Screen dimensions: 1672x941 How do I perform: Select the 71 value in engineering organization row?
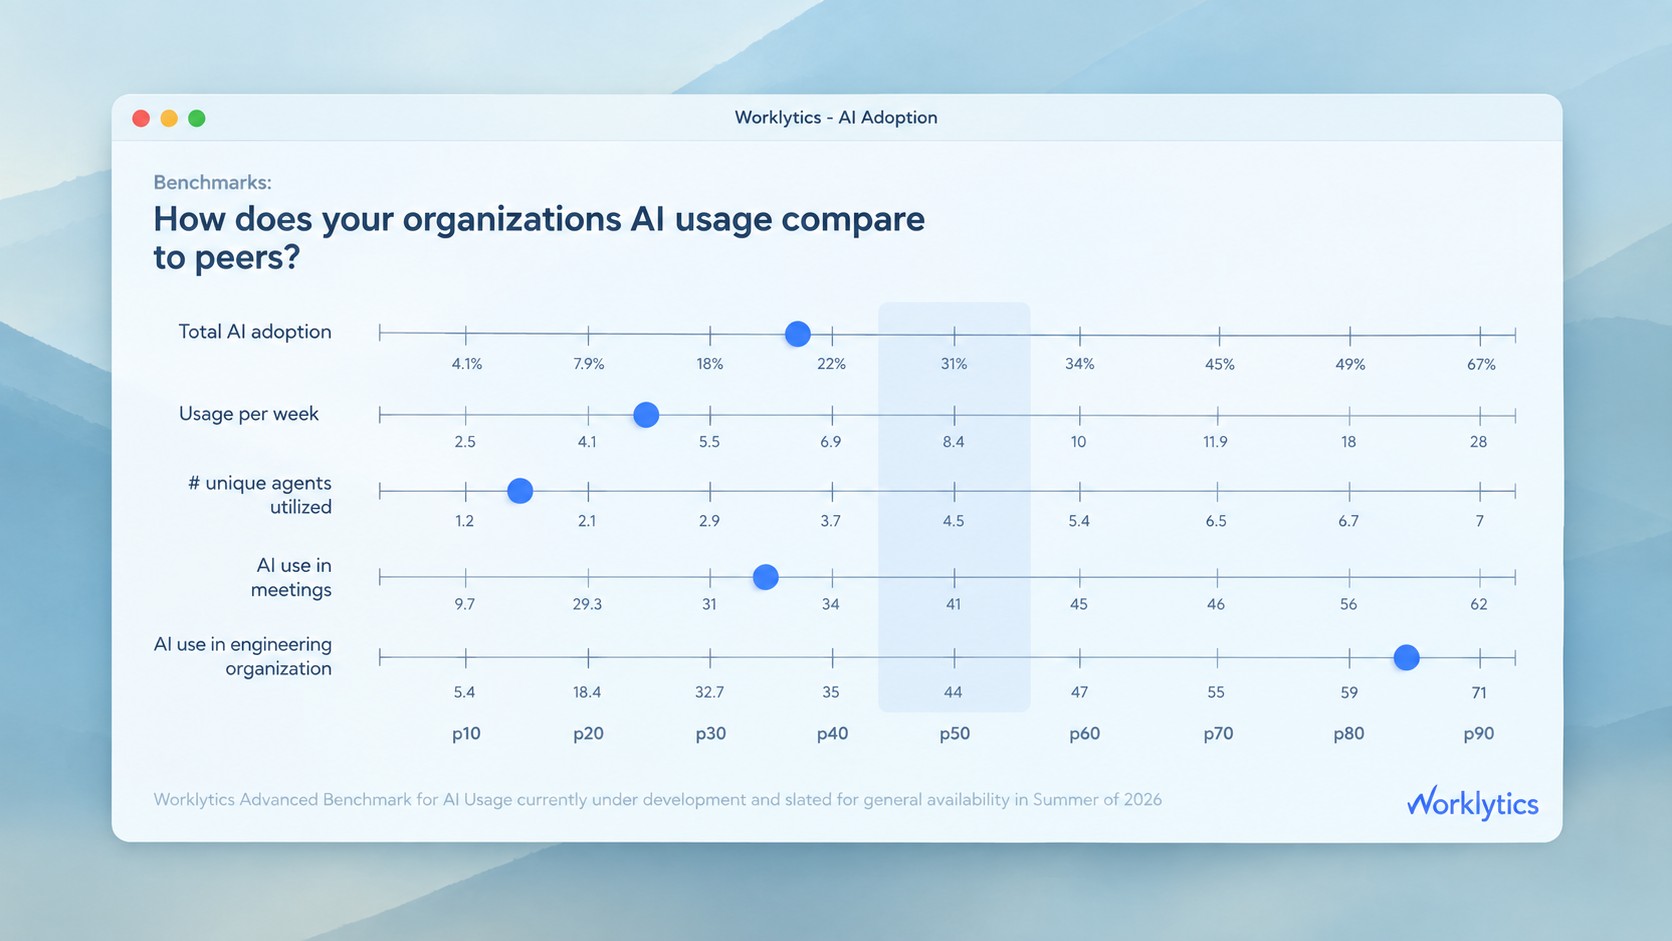click(1479, 692)
